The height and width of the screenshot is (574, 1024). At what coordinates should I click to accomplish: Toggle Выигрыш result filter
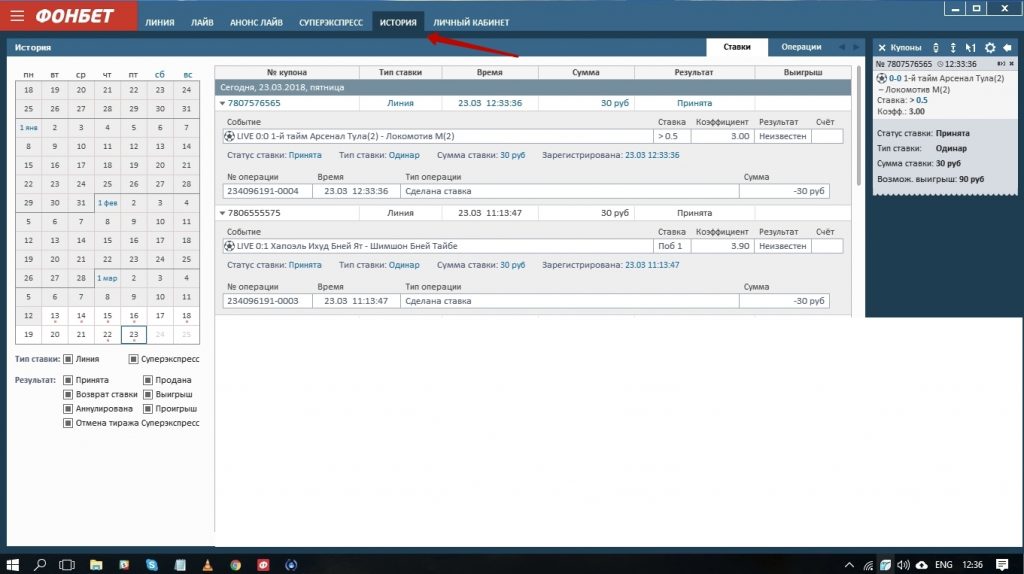click(x=148, y=394)
